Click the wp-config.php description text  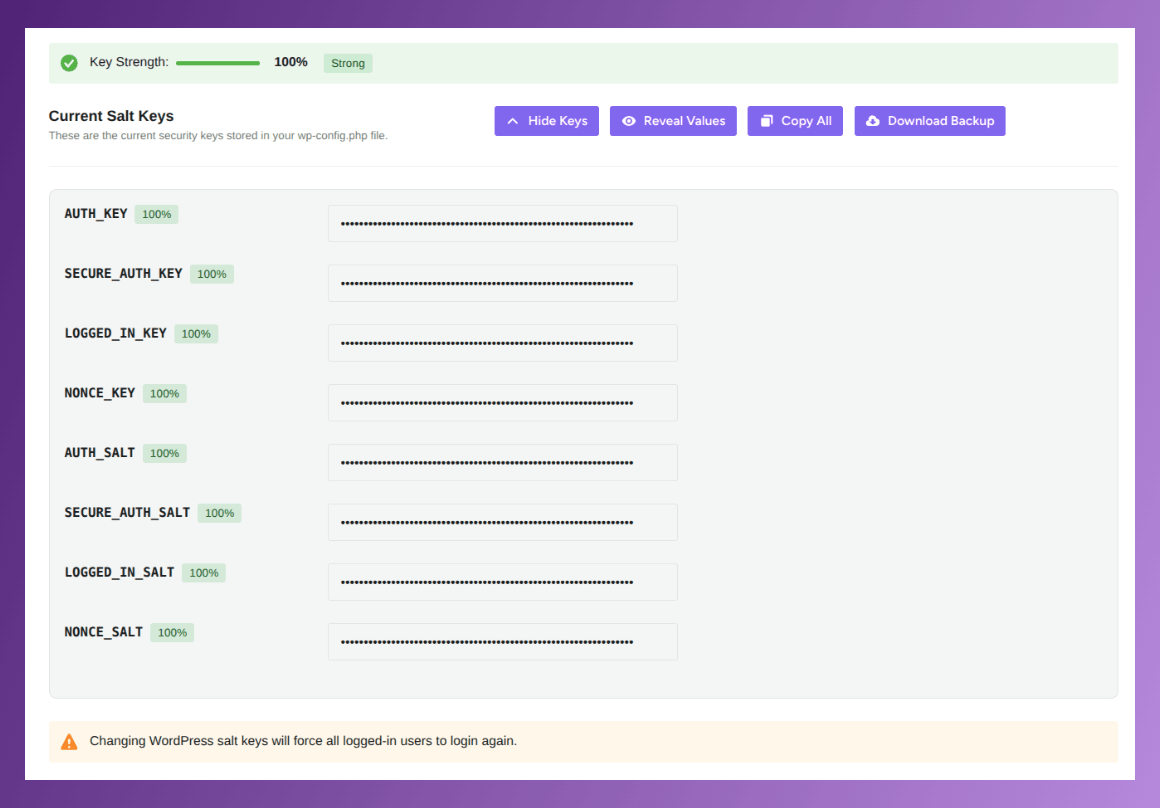click(218, 135)
